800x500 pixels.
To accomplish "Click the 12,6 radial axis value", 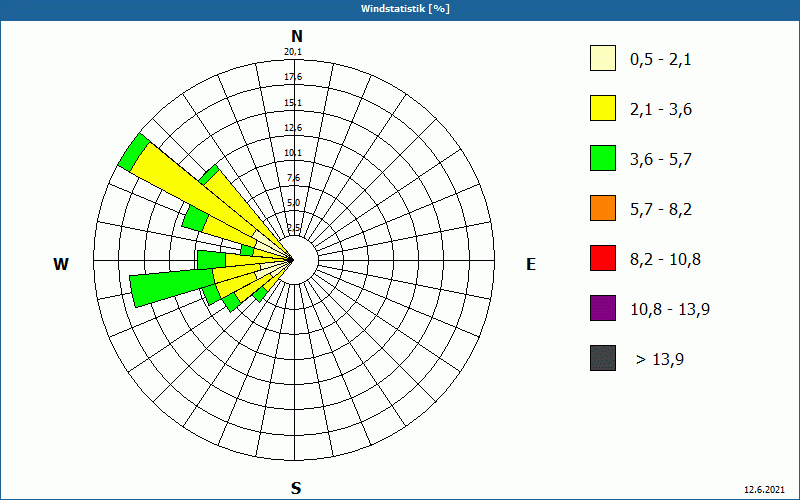I will (293, 128).
